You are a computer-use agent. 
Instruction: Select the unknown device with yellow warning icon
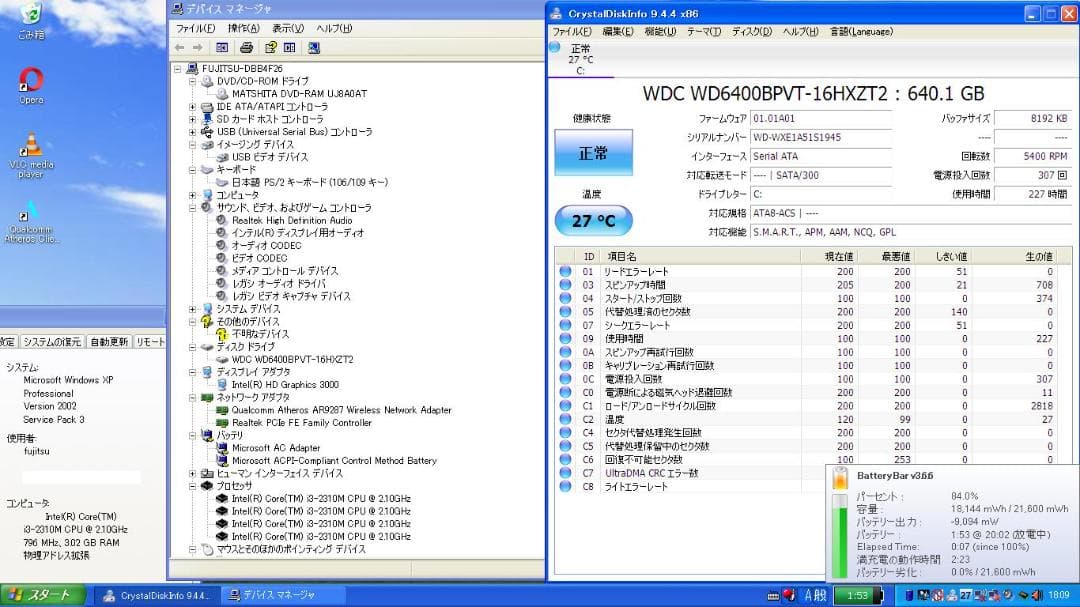(x=260, y=334)
